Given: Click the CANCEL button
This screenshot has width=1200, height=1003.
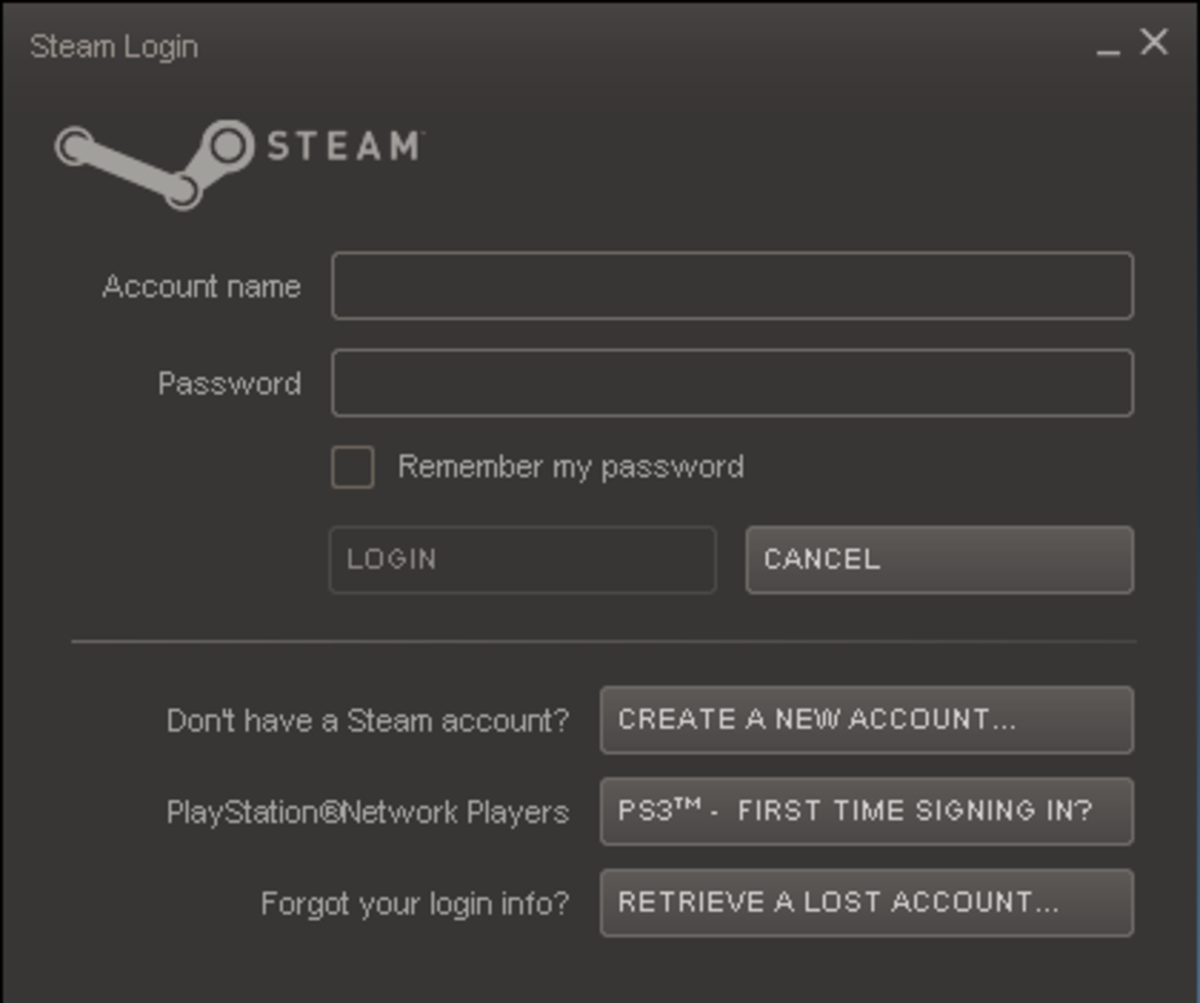Looking at the screenshot, I should (940, 560).
